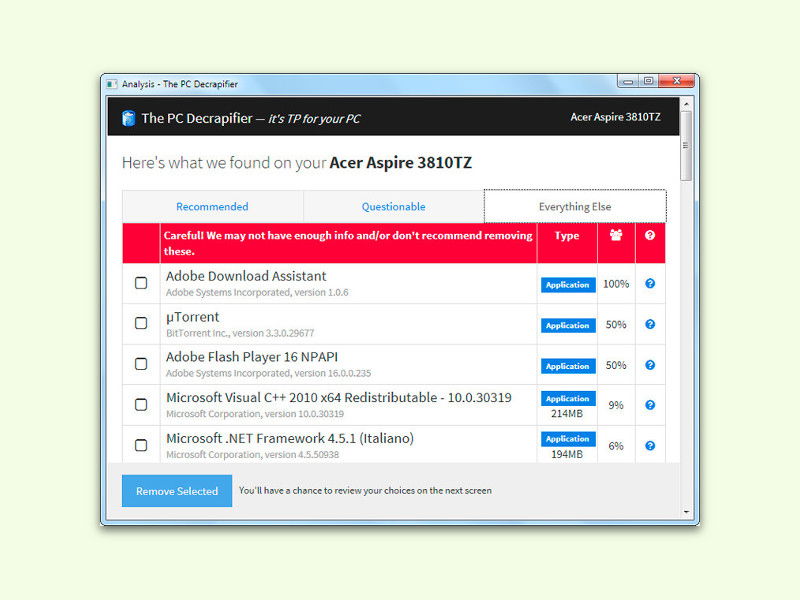Open help for Visual C++ 2010 Redistributable
This screenshot has height=600, width=800.
tap(650, 405)
